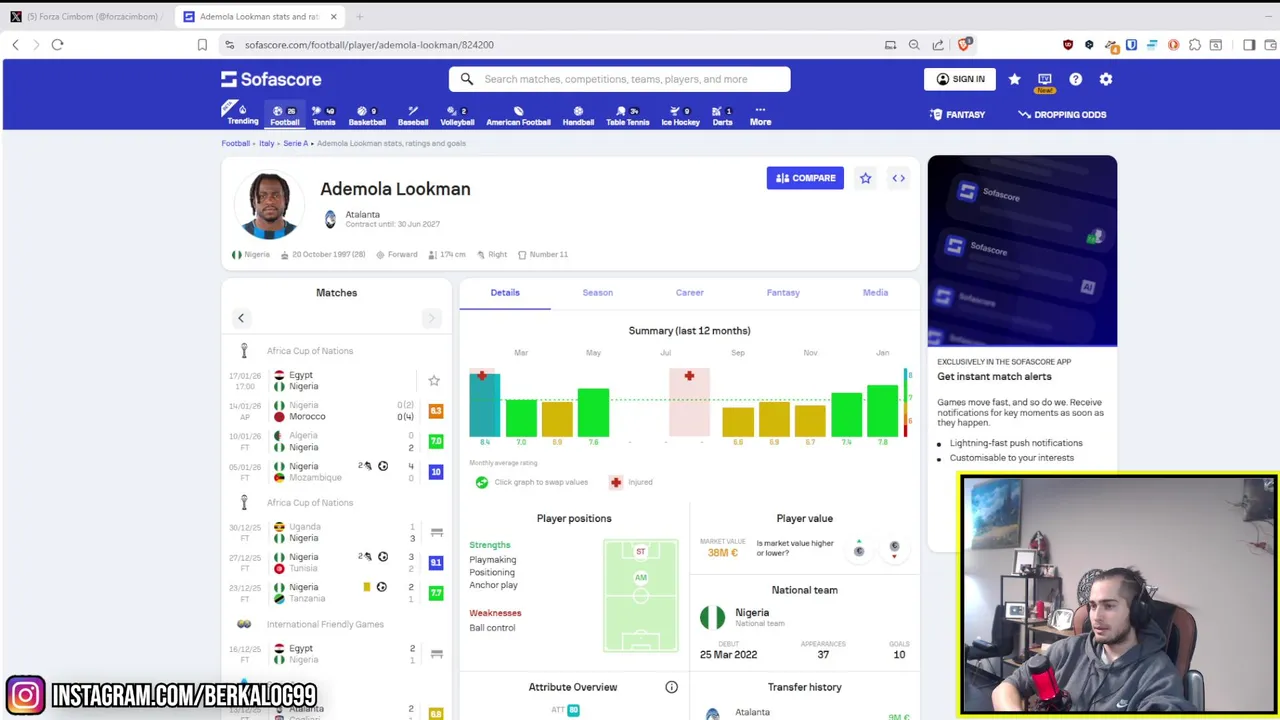Vote market value lower
Viewport: 1280px width, 720px height.
coord(894,549)
